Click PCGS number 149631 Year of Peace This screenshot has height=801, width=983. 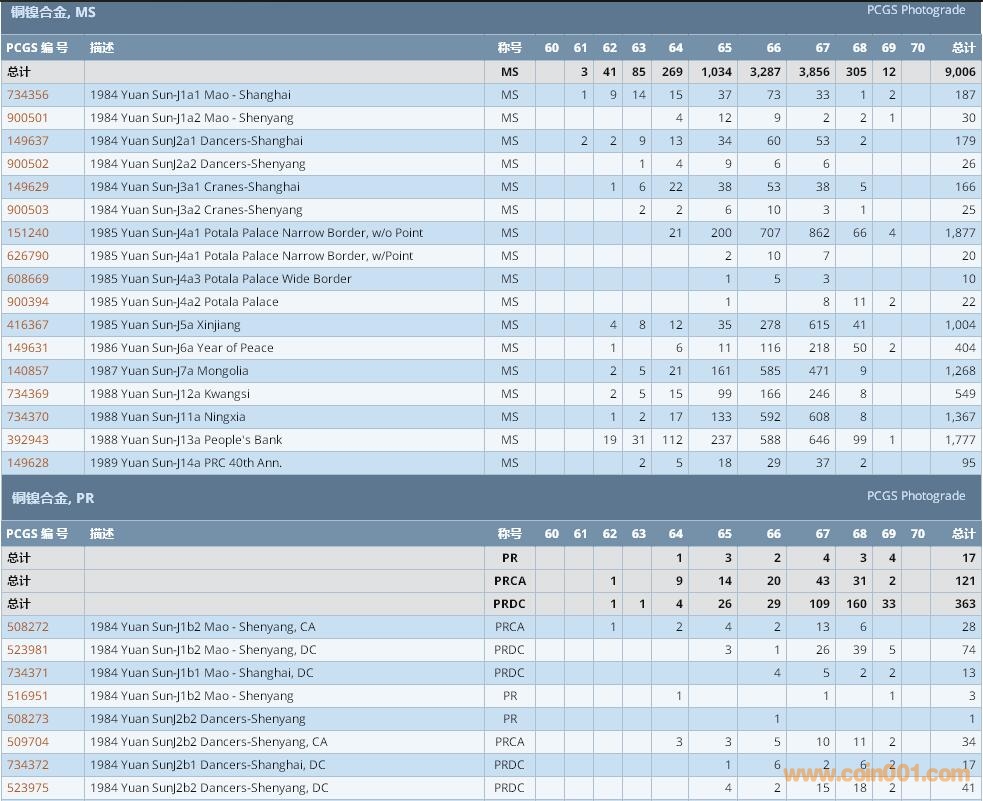coord(28,348)
